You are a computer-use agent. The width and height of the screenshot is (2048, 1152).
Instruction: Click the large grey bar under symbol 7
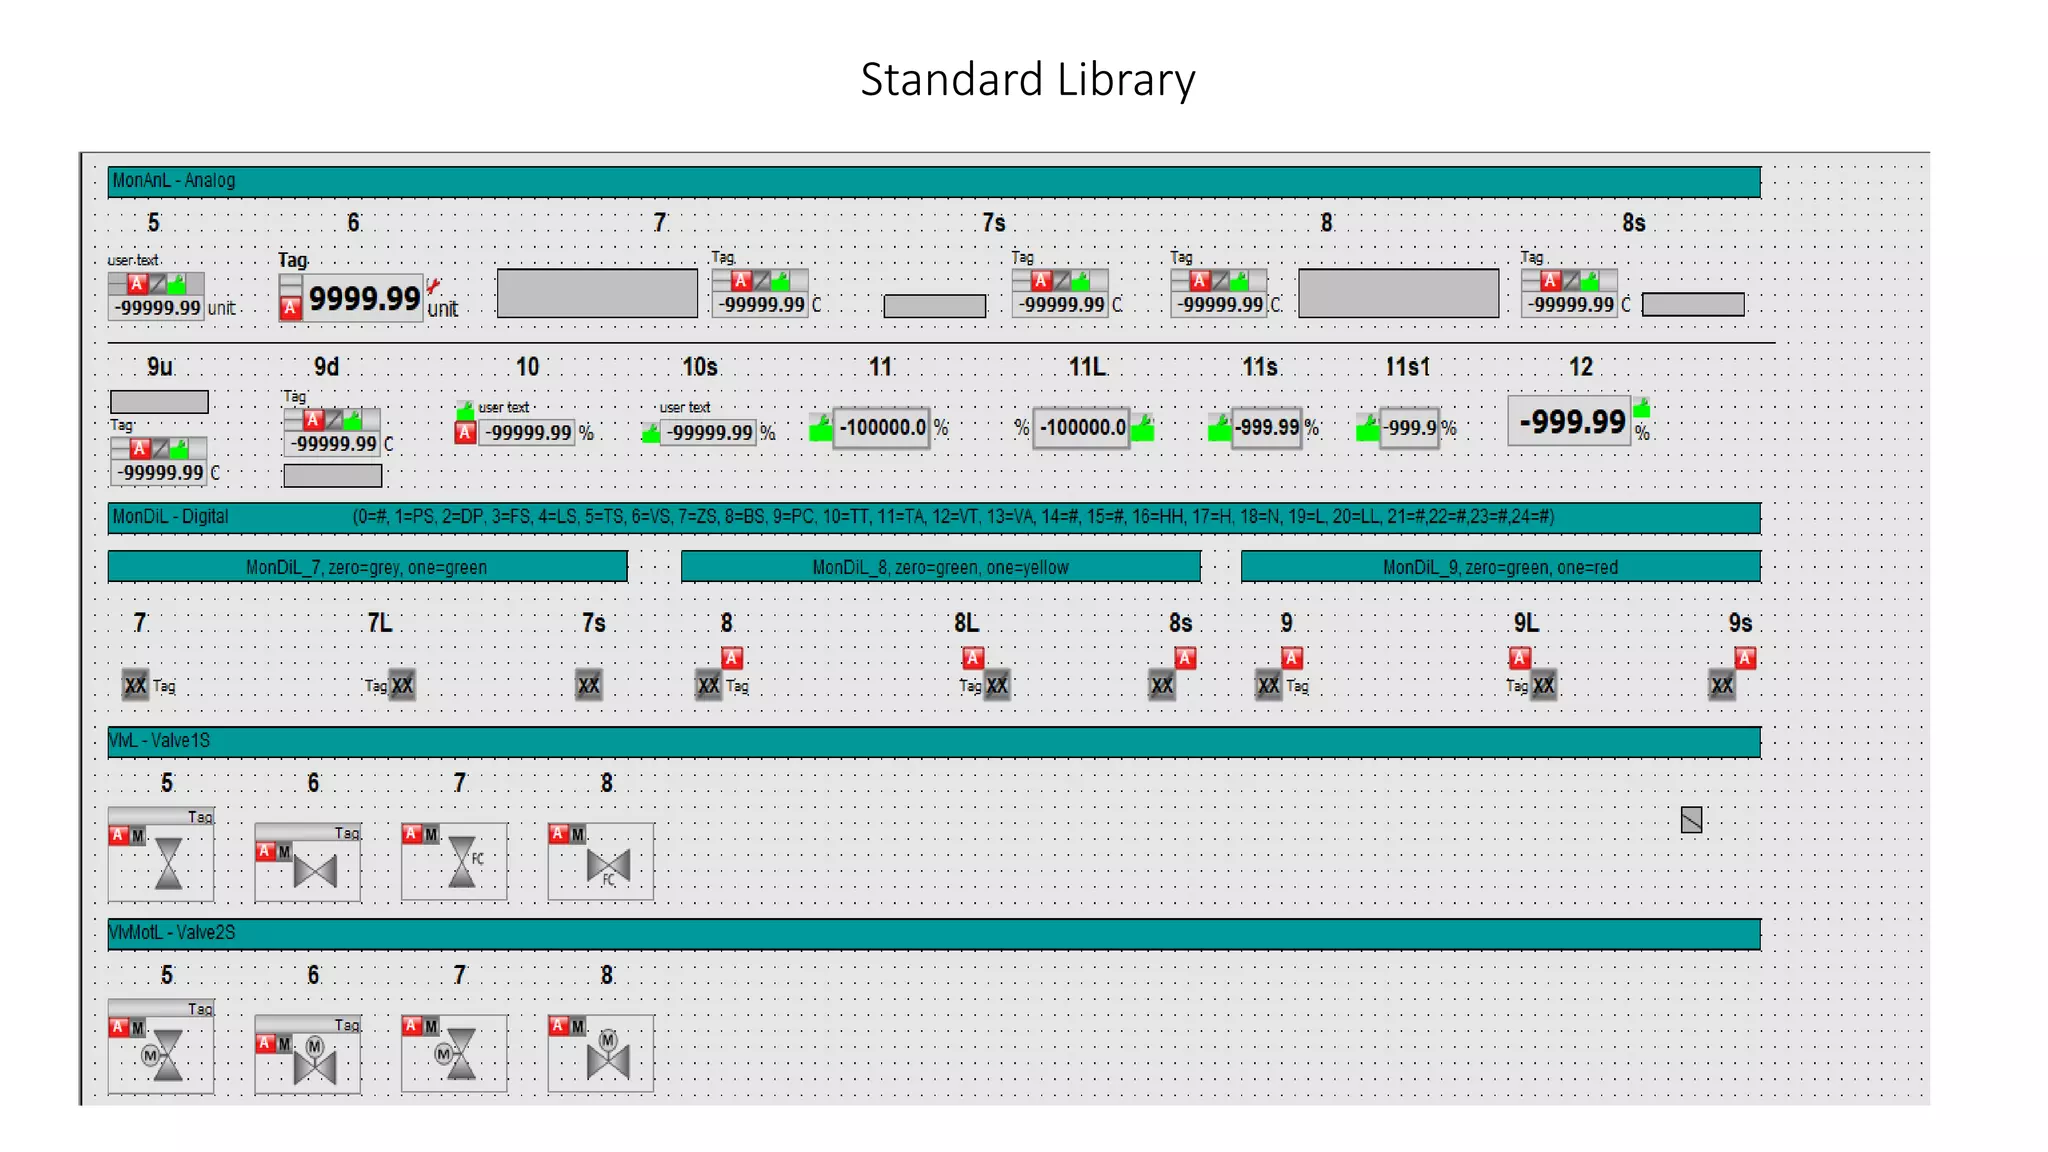597,293
